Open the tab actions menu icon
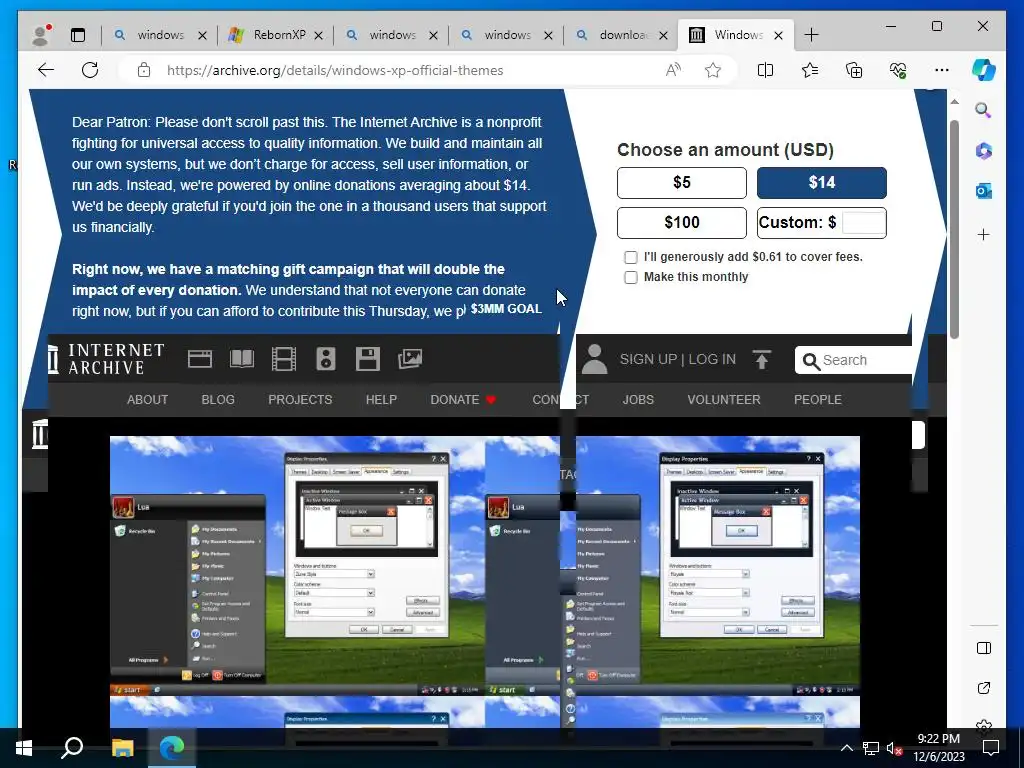1024x768 pixels. pos(78,35)
